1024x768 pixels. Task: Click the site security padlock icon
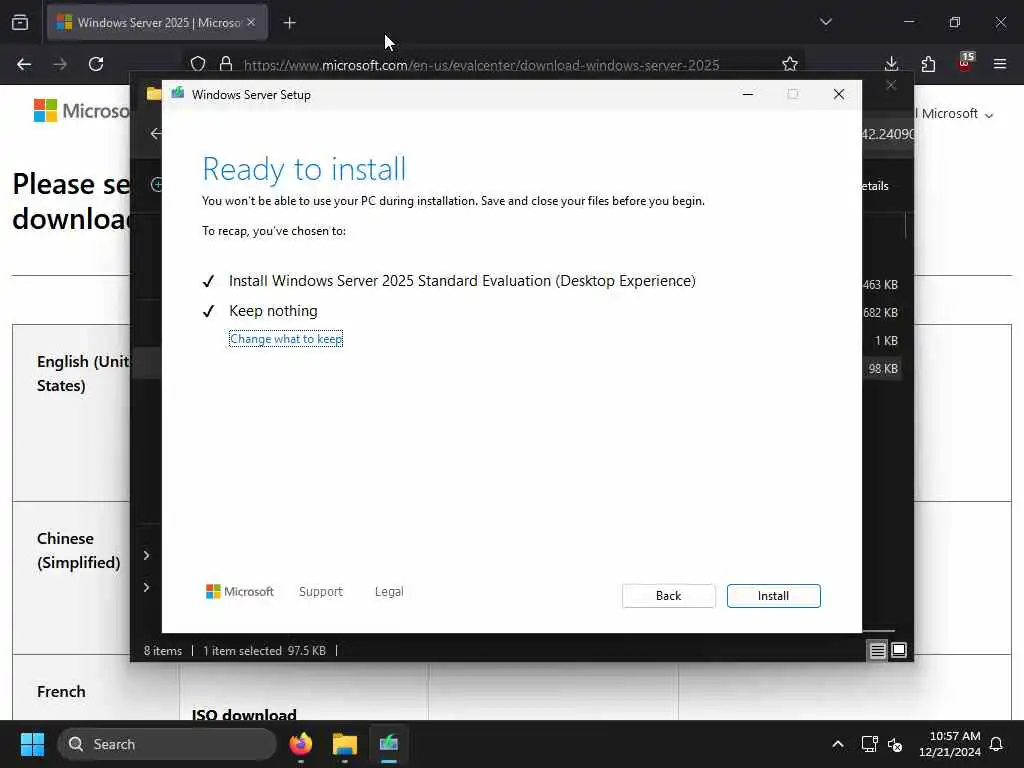(x=226, y=64)
